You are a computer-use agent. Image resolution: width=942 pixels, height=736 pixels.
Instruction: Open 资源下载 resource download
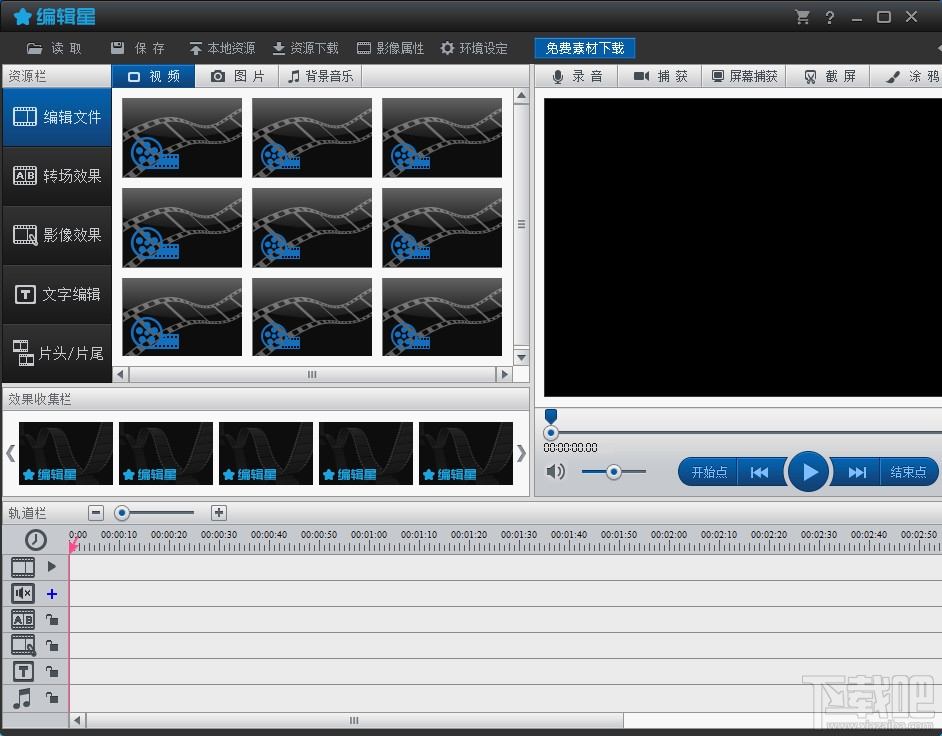(x=305, y=48)
